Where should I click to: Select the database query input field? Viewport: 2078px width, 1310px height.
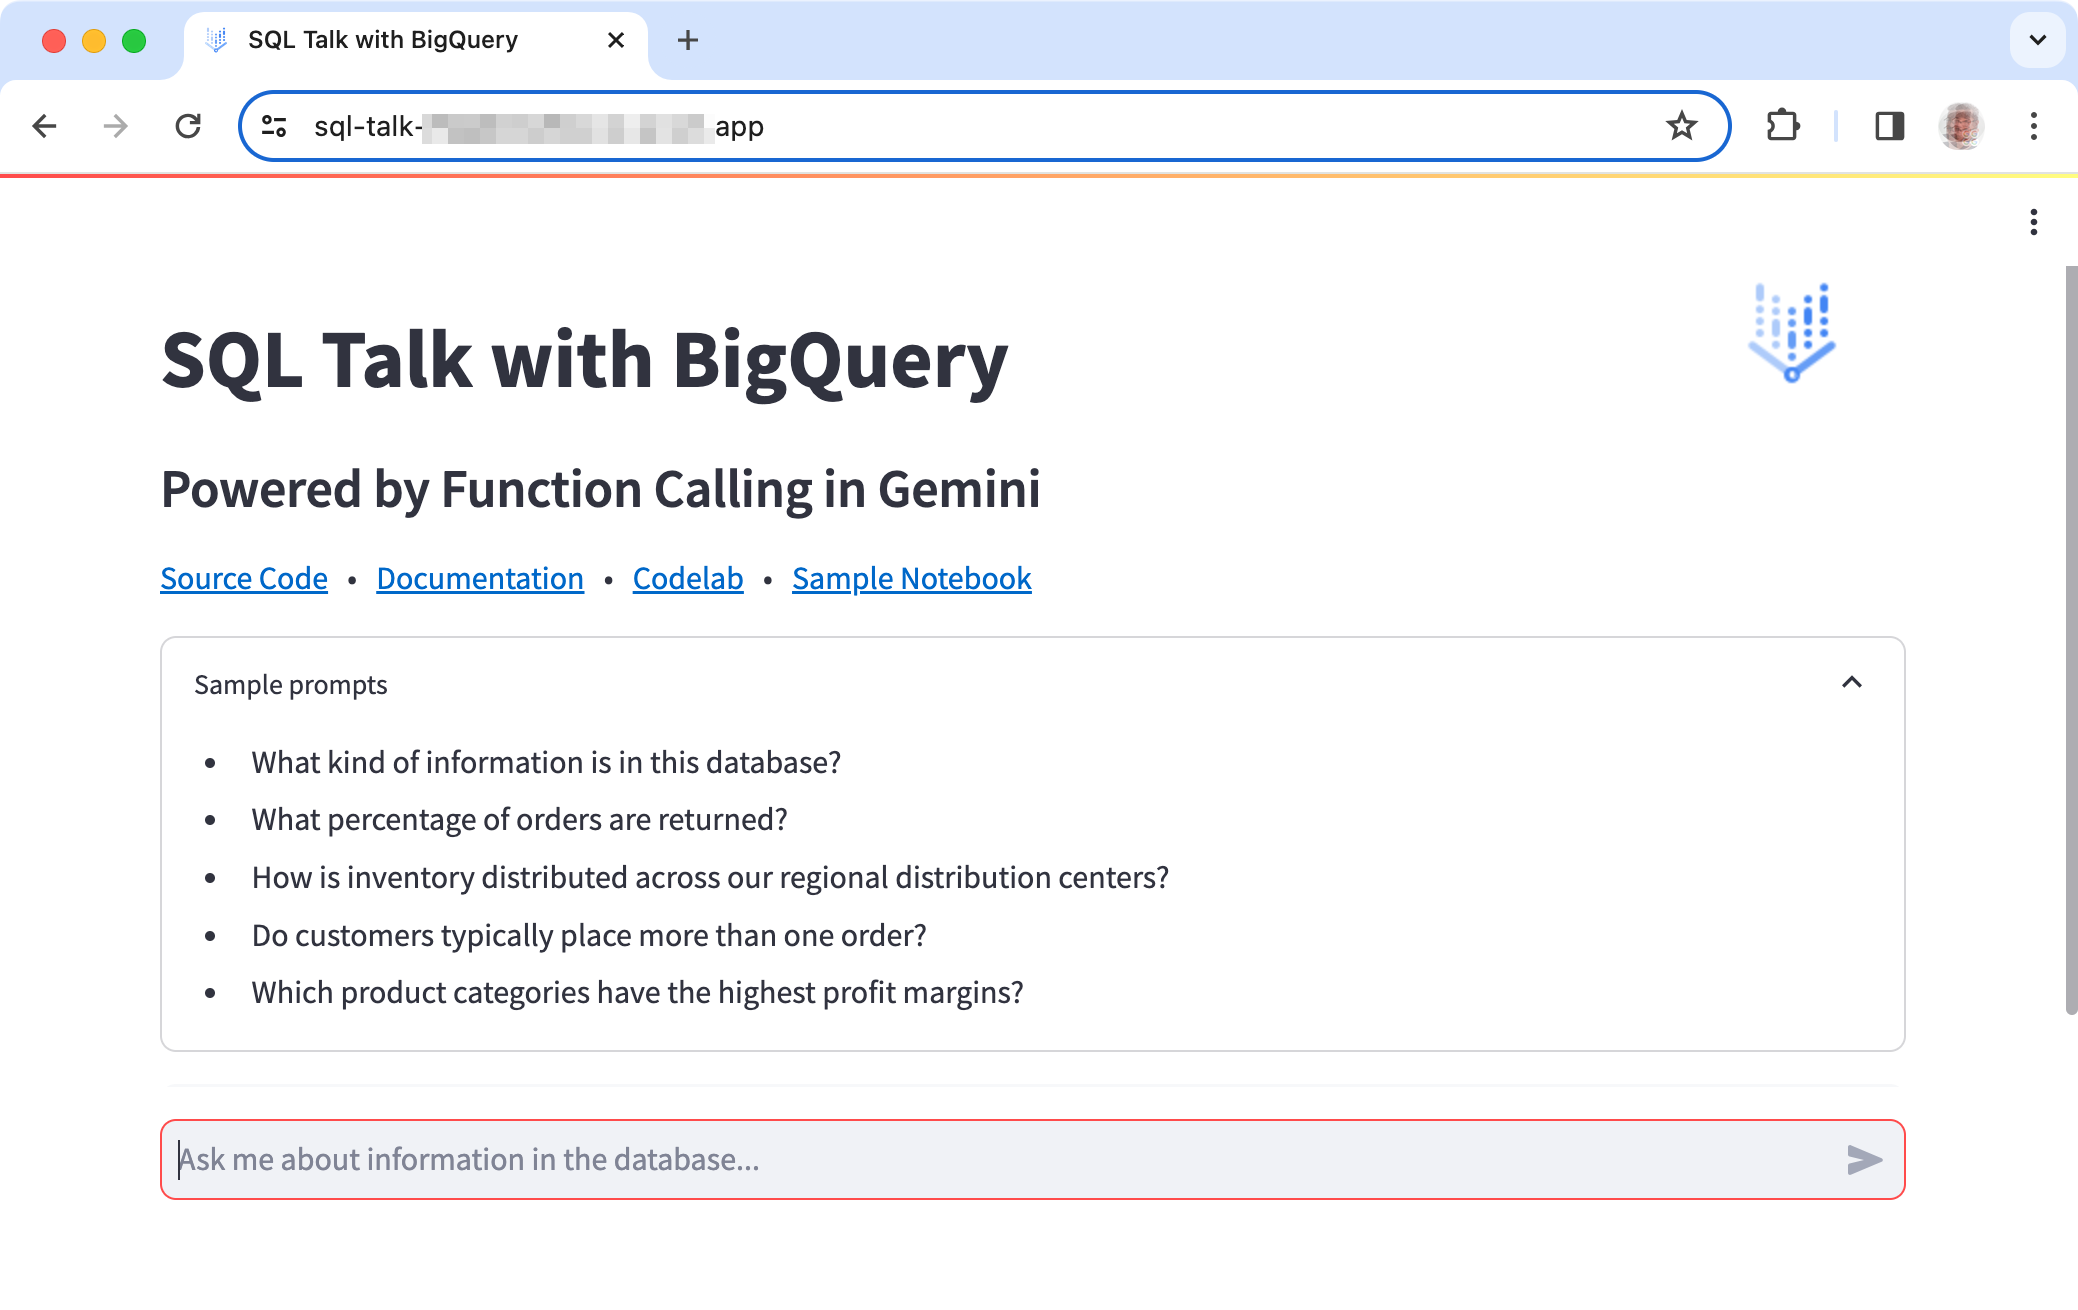(x=1031, y=1158)
